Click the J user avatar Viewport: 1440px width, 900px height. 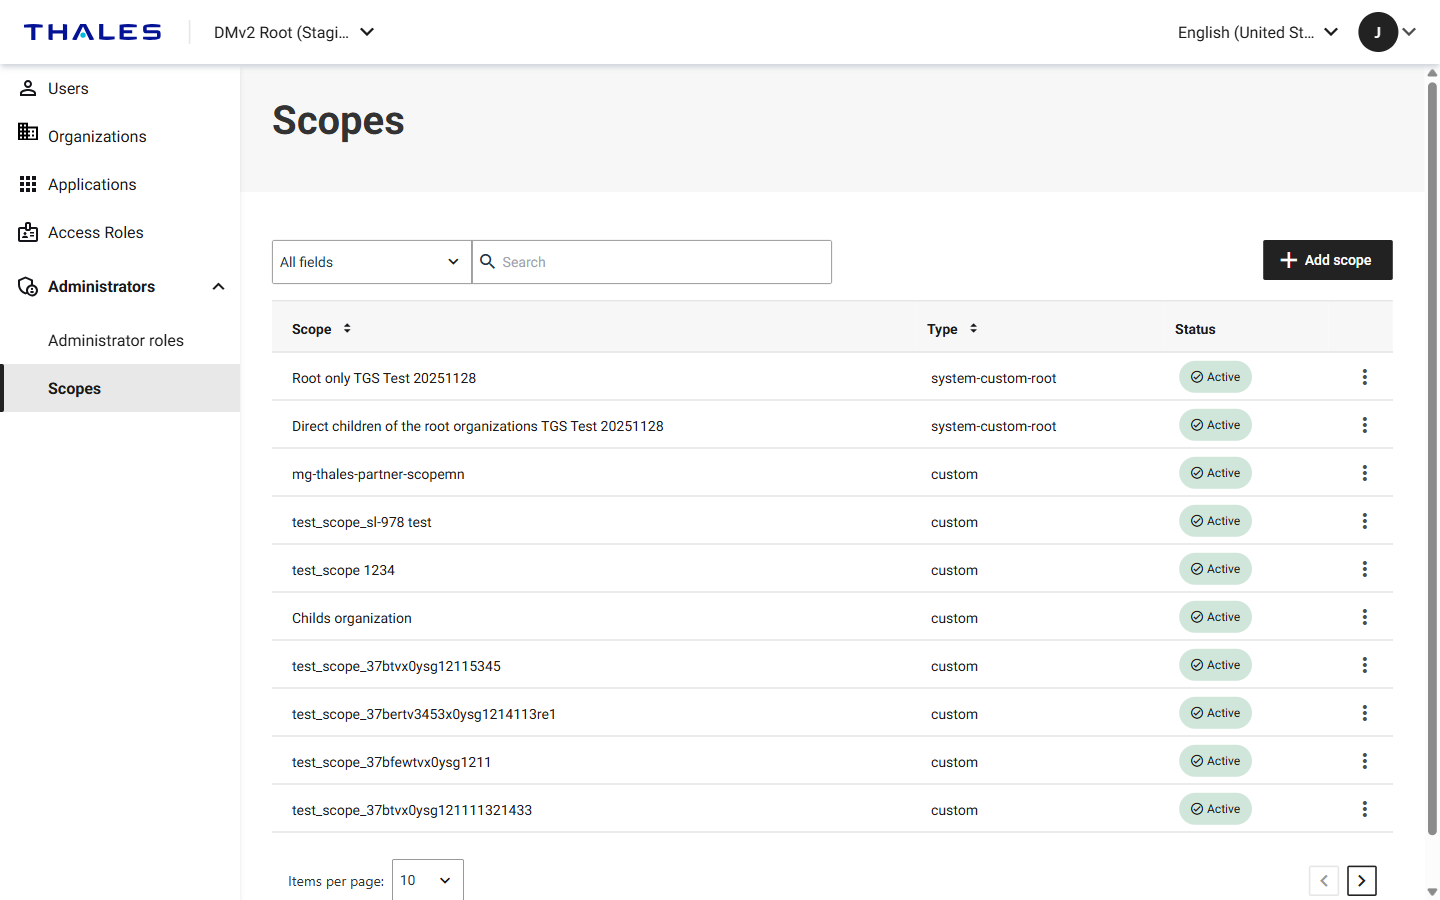click(1378, 32)
